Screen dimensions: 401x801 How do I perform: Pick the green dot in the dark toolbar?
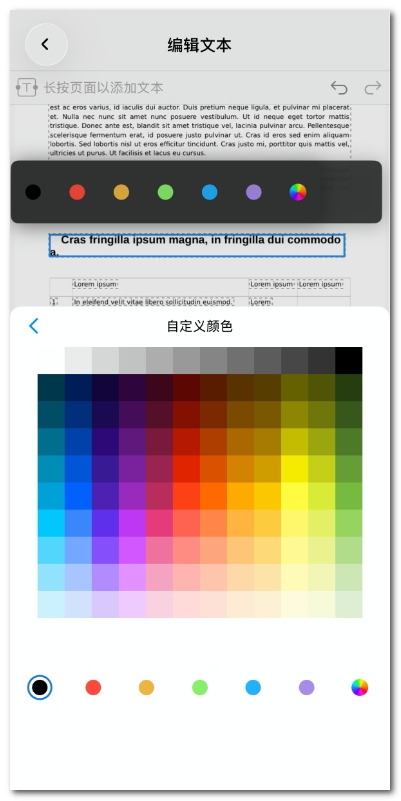click(166, 192)
